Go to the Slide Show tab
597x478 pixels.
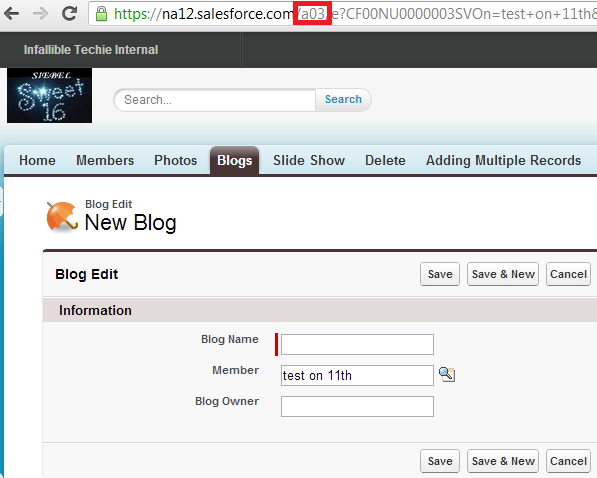(309, 160)
